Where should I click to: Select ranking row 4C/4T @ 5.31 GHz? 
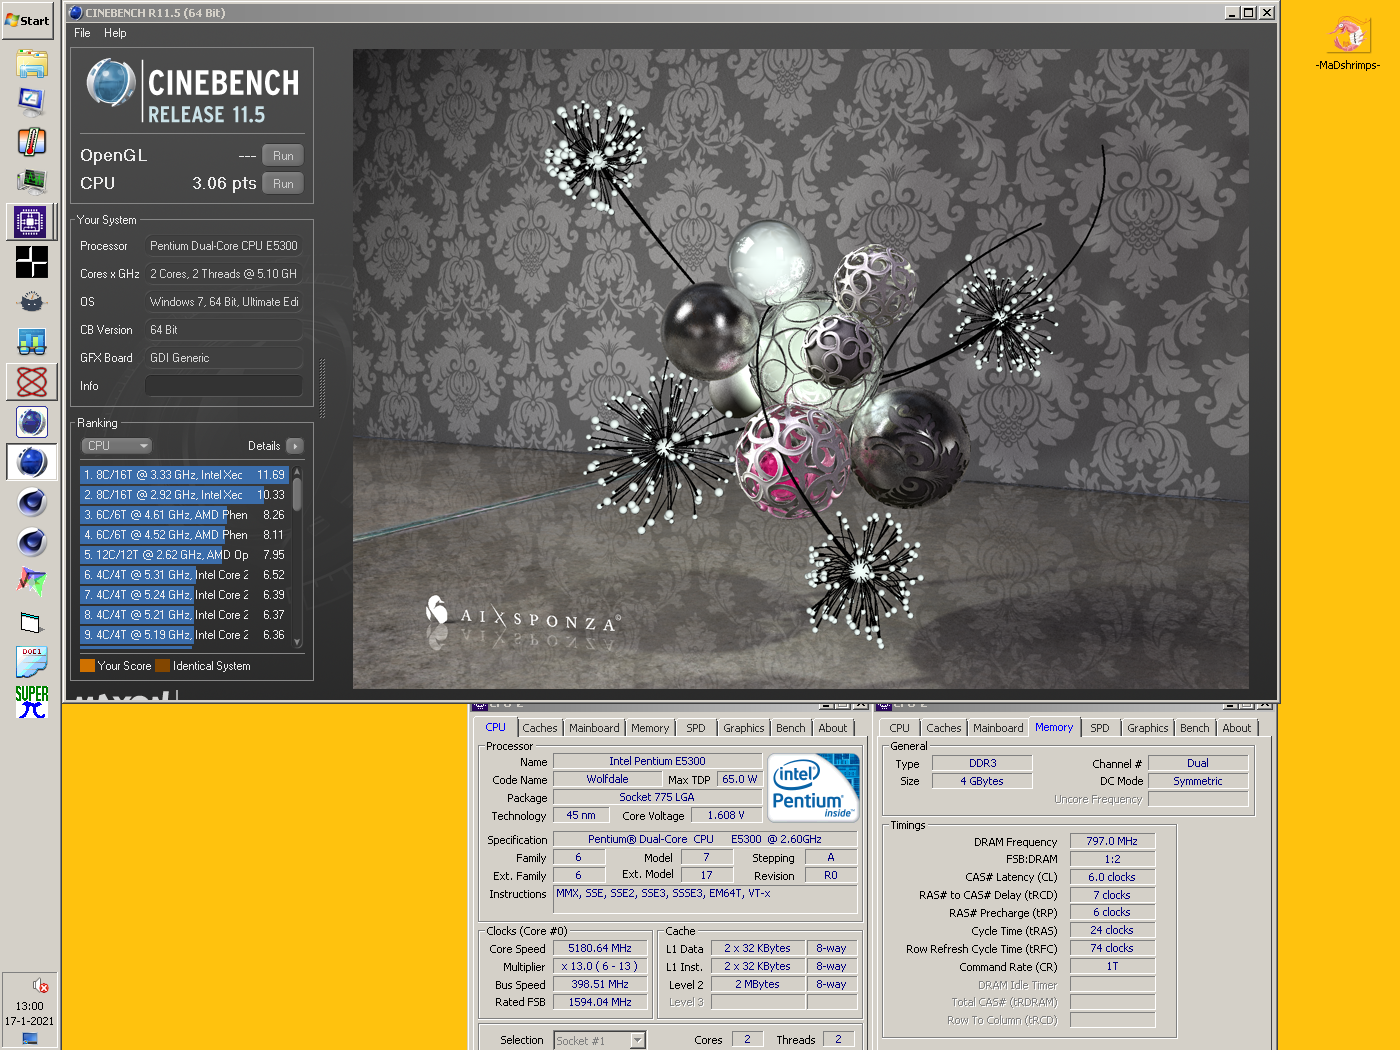click(x=184, y=575)
